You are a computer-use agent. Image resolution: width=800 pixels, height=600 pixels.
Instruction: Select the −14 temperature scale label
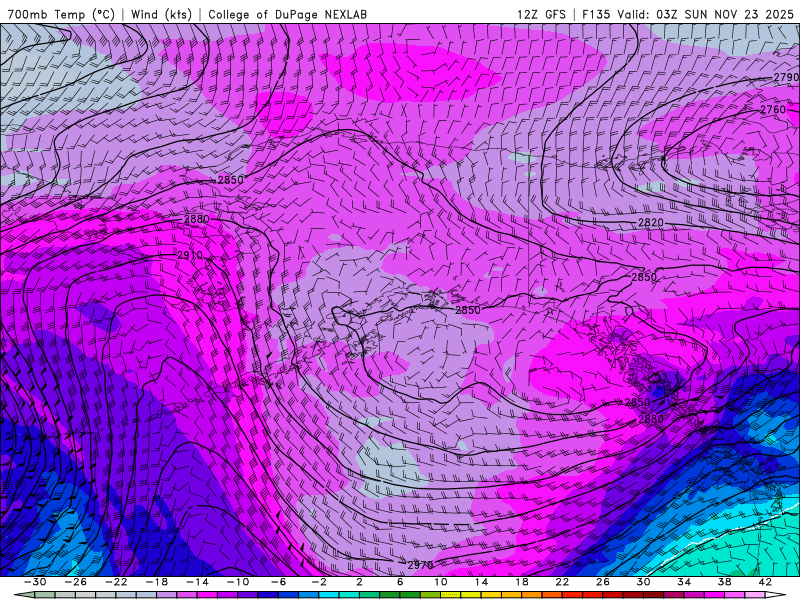pos(197,582)
